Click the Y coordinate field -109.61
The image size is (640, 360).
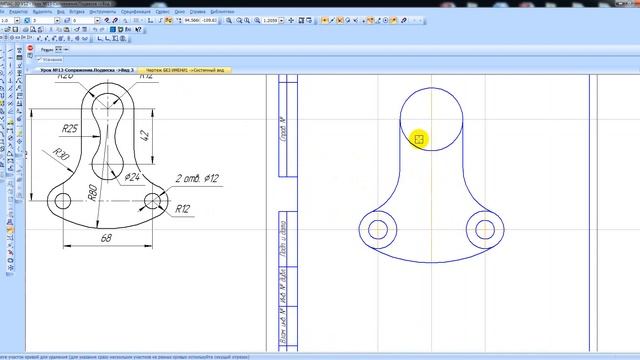pos(209,20)
